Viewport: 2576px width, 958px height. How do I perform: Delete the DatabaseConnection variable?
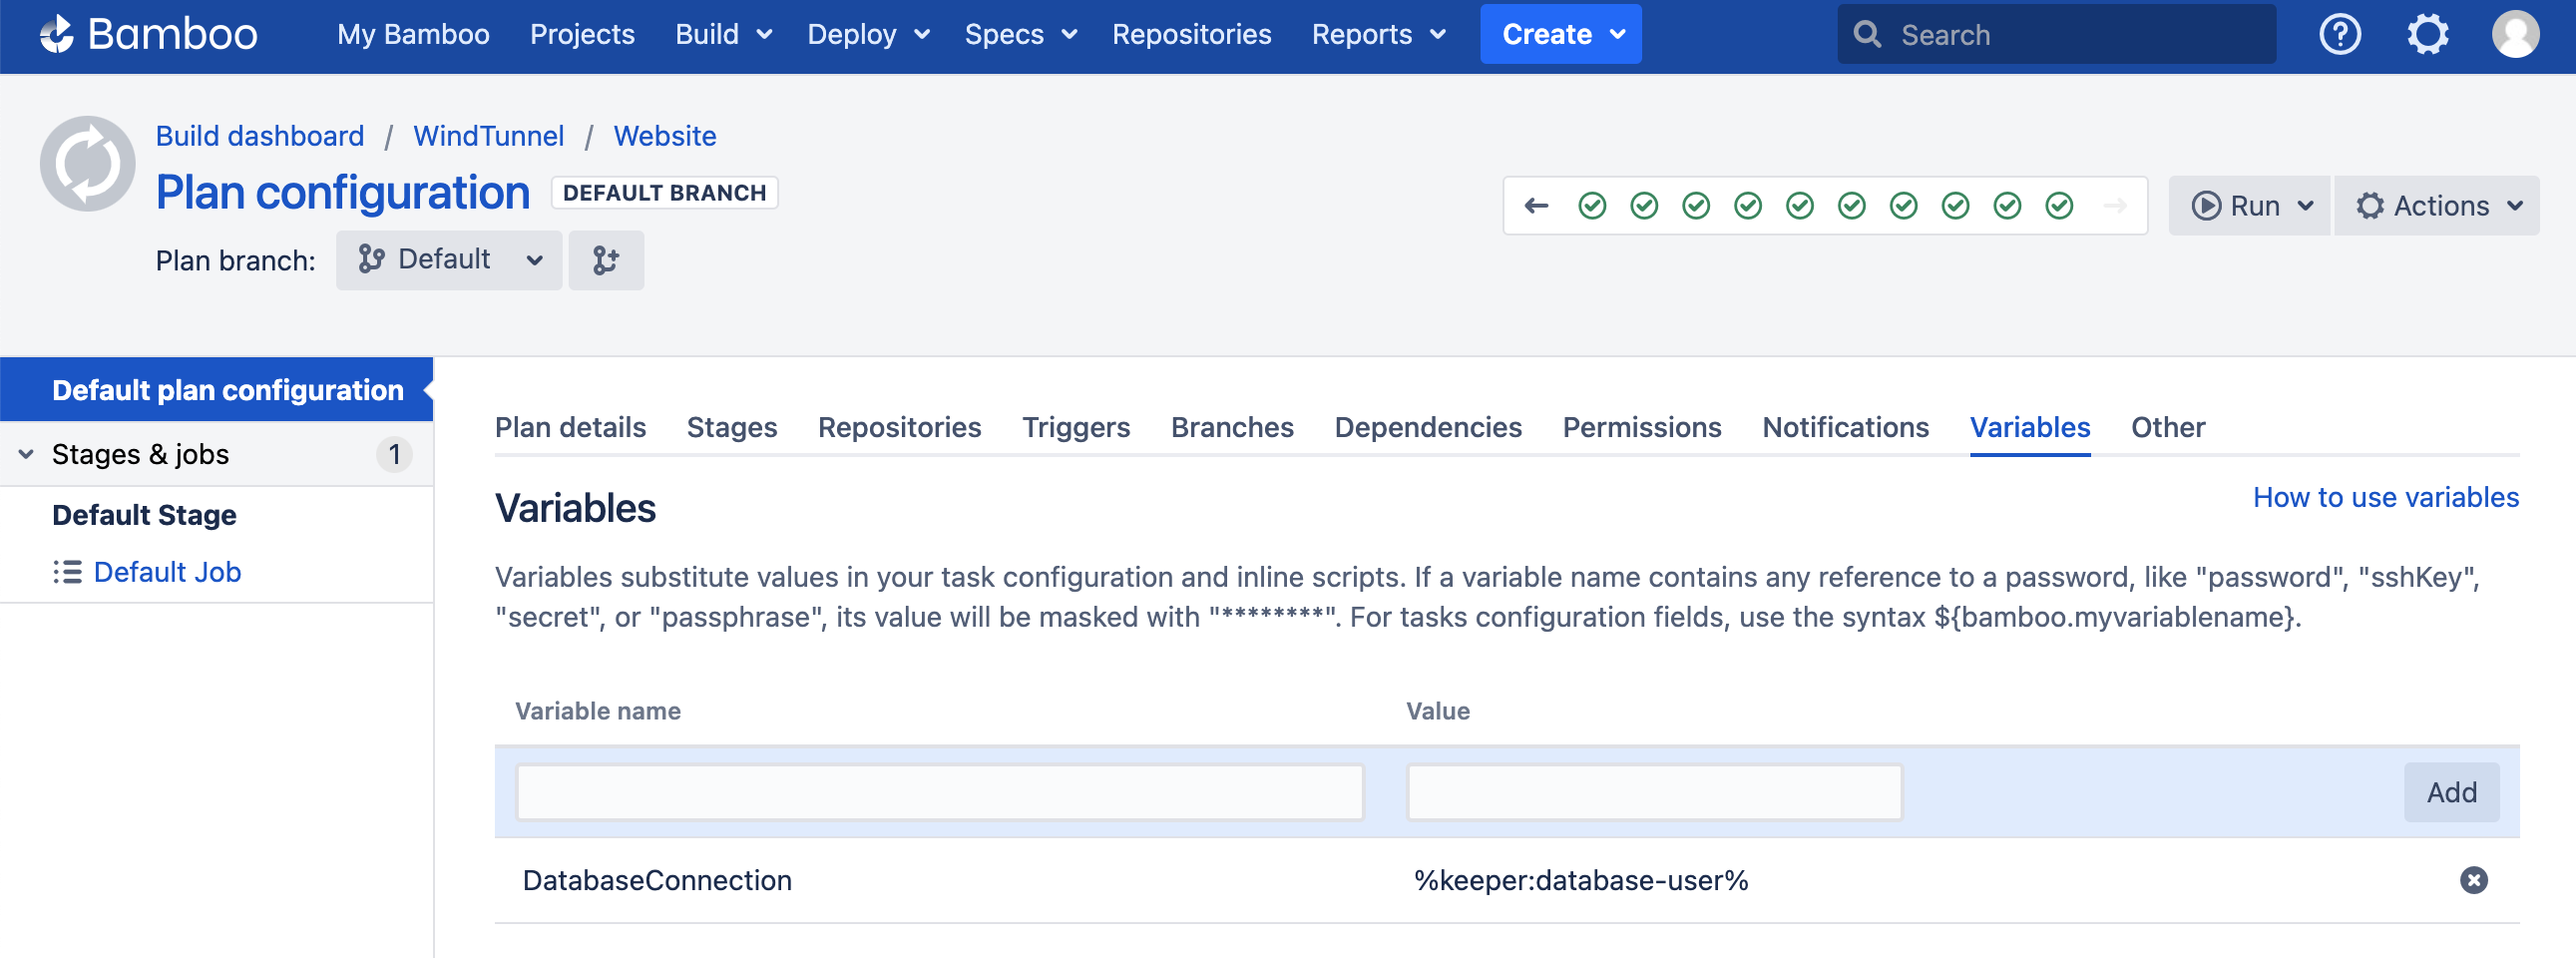tap(2473, 880)
